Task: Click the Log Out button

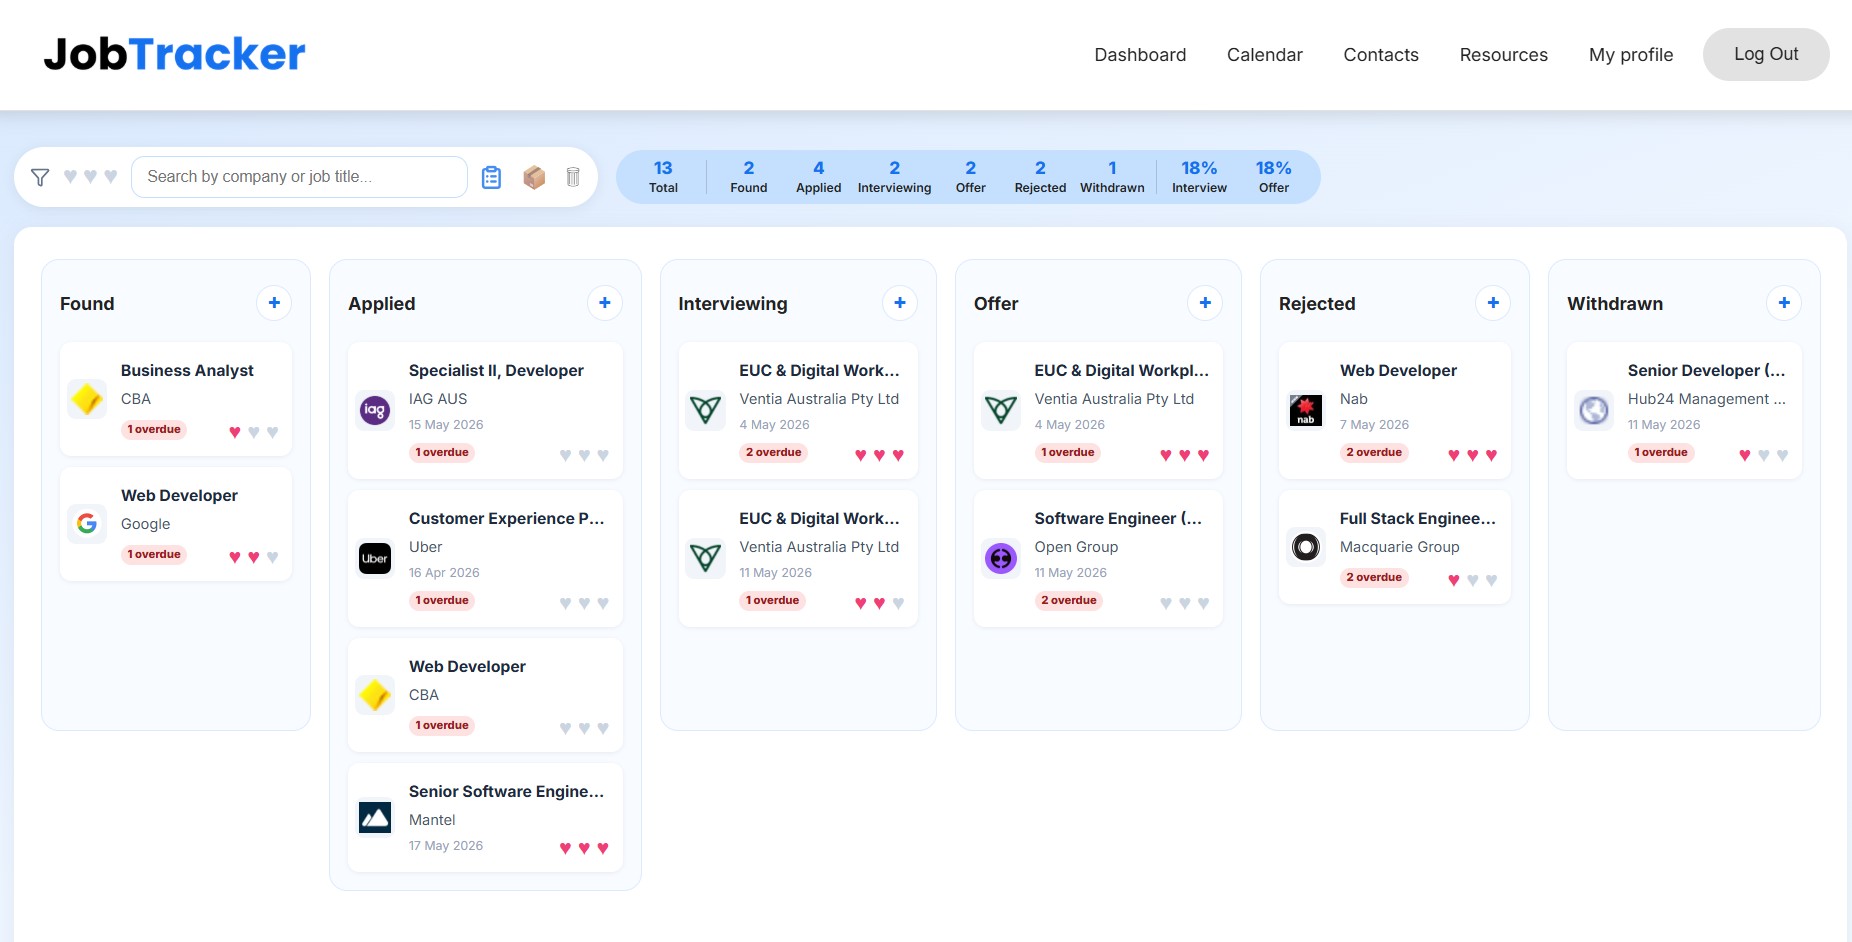Action: [1766, 54]
